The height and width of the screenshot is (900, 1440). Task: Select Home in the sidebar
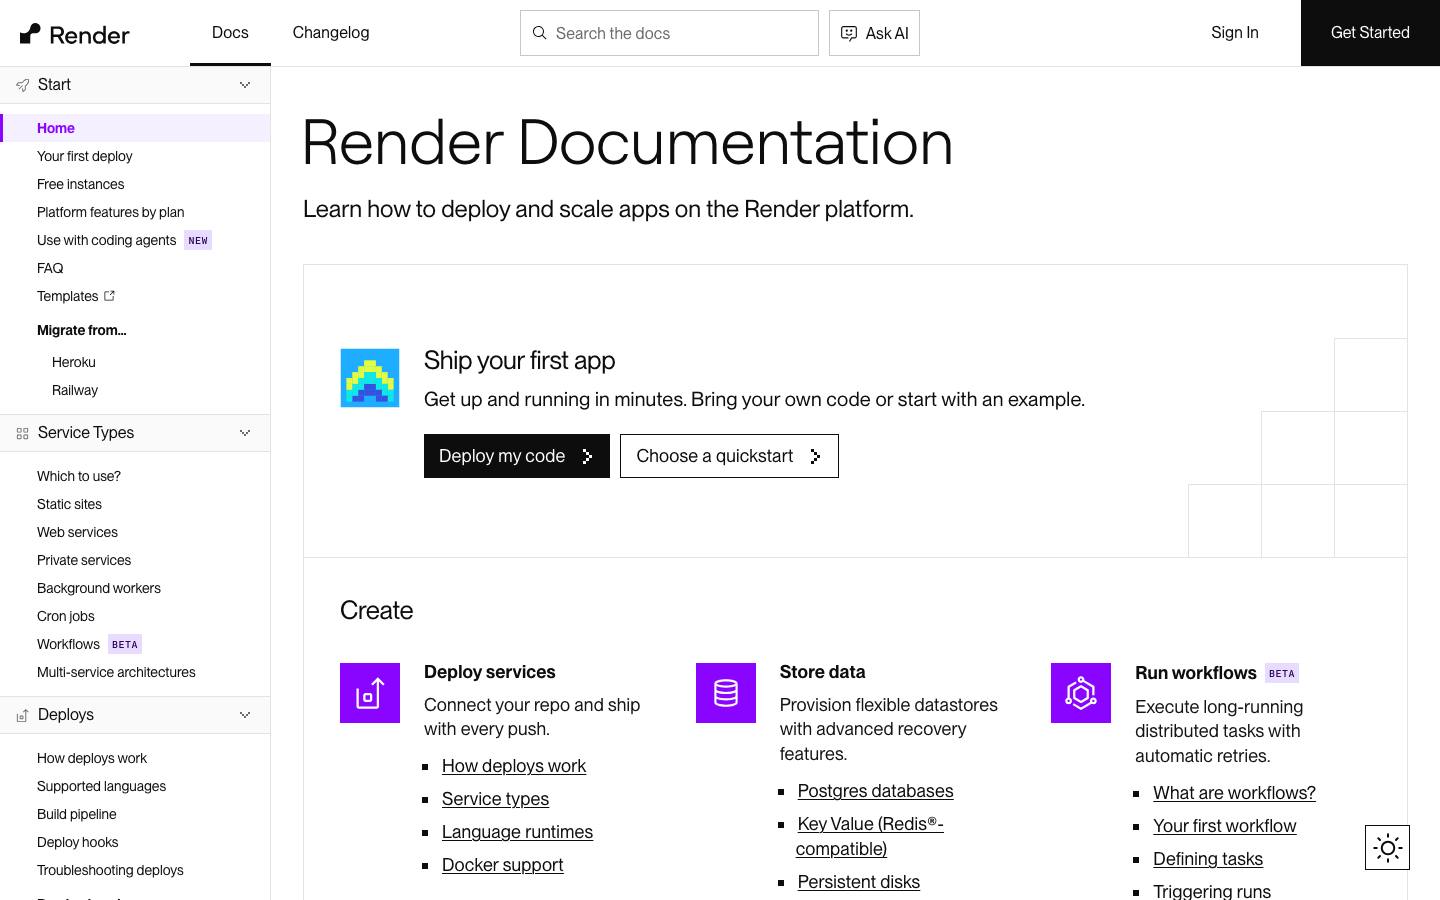pos(135,128)
